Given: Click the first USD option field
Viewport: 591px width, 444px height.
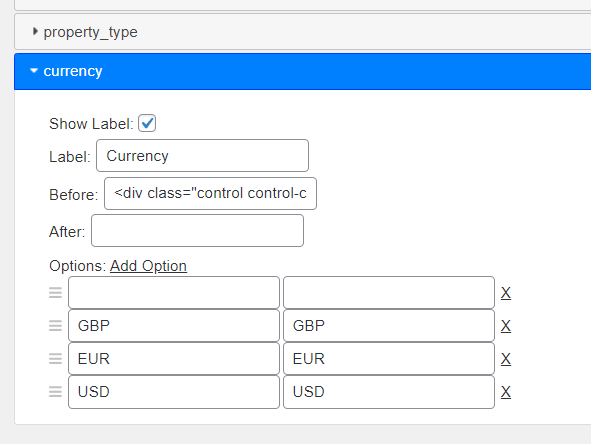Looking at the screenshot, I should pyautogui.click(x=174, y=392).
